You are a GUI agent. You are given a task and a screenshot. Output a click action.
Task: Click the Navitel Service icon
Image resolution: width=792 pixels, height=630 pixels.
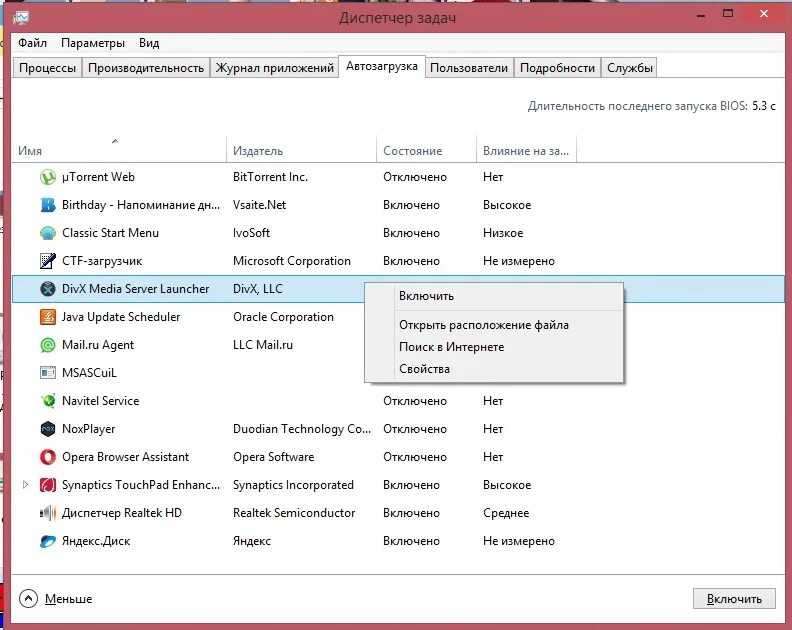47,401
